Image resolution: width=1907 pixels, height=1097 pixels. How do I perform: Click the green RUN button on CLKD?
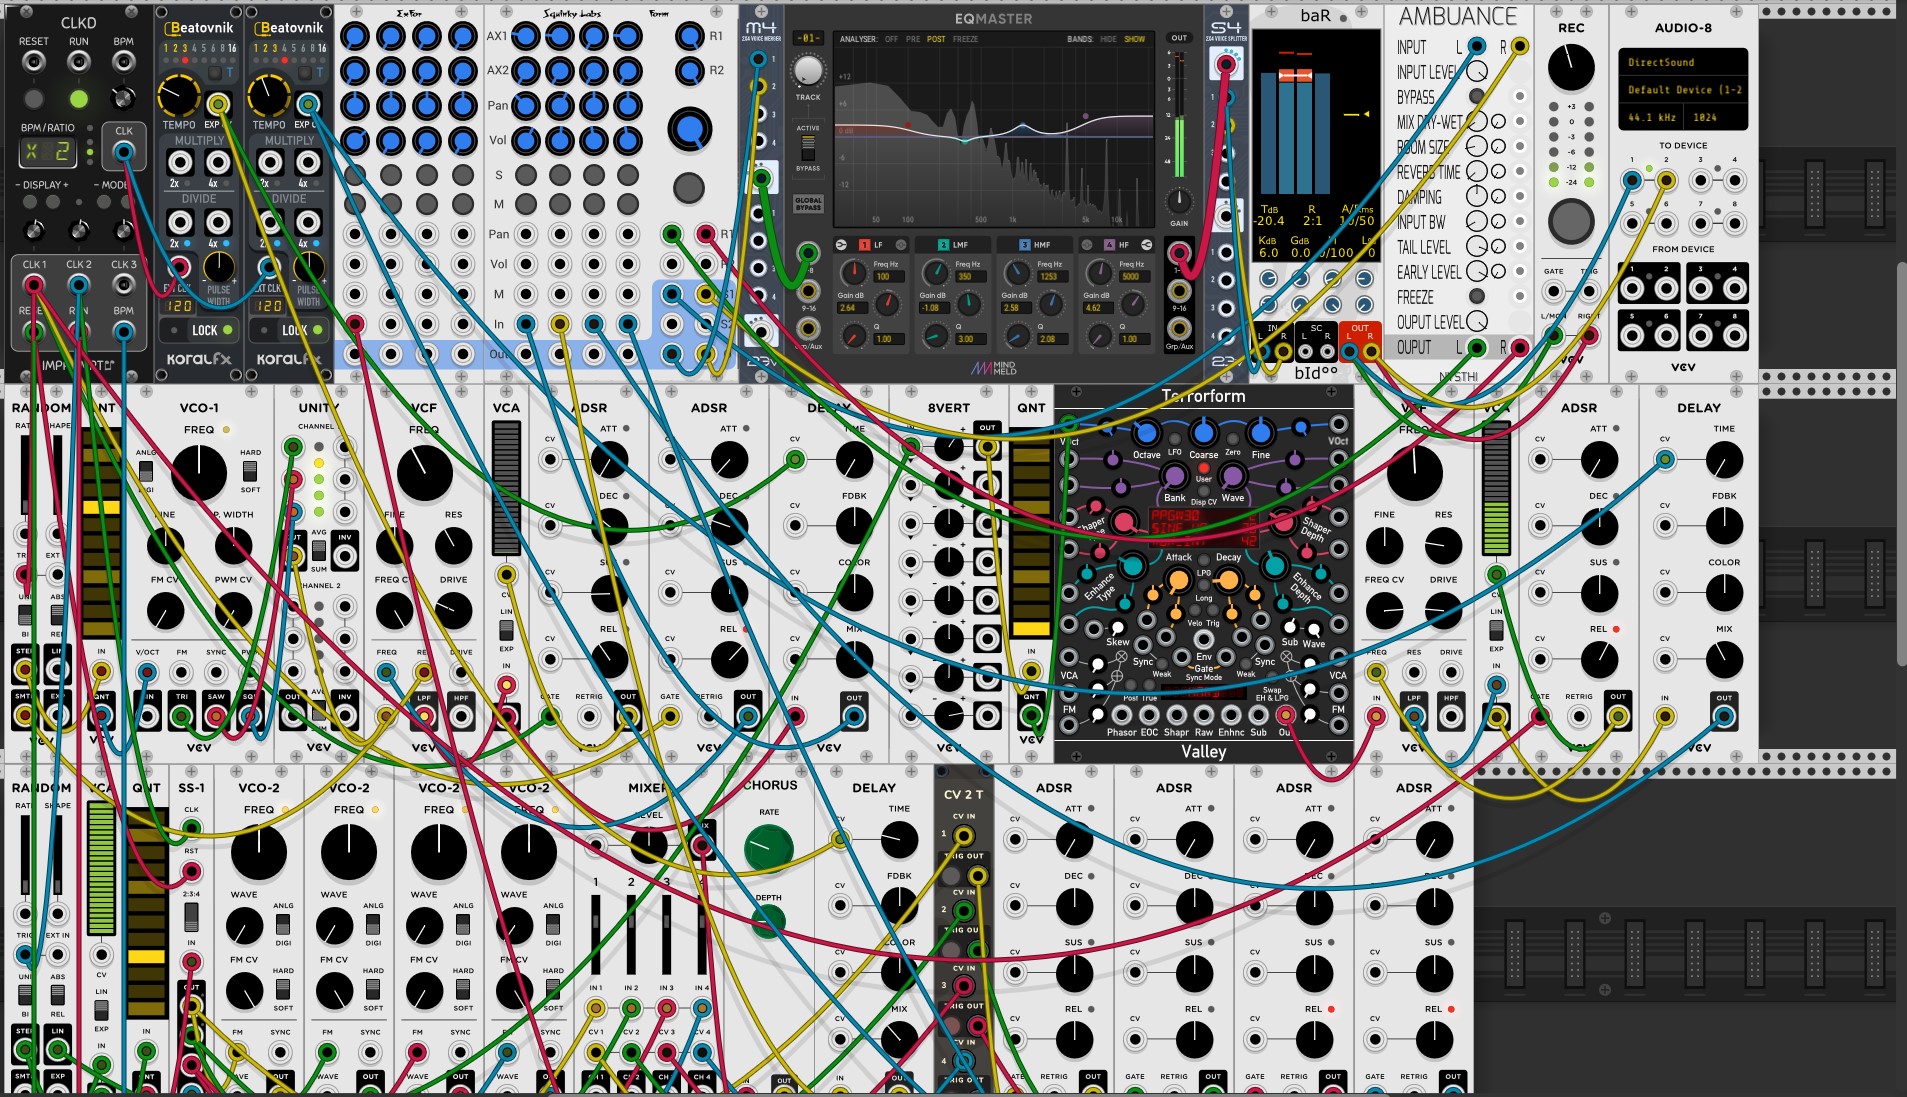tap(78, 99)
